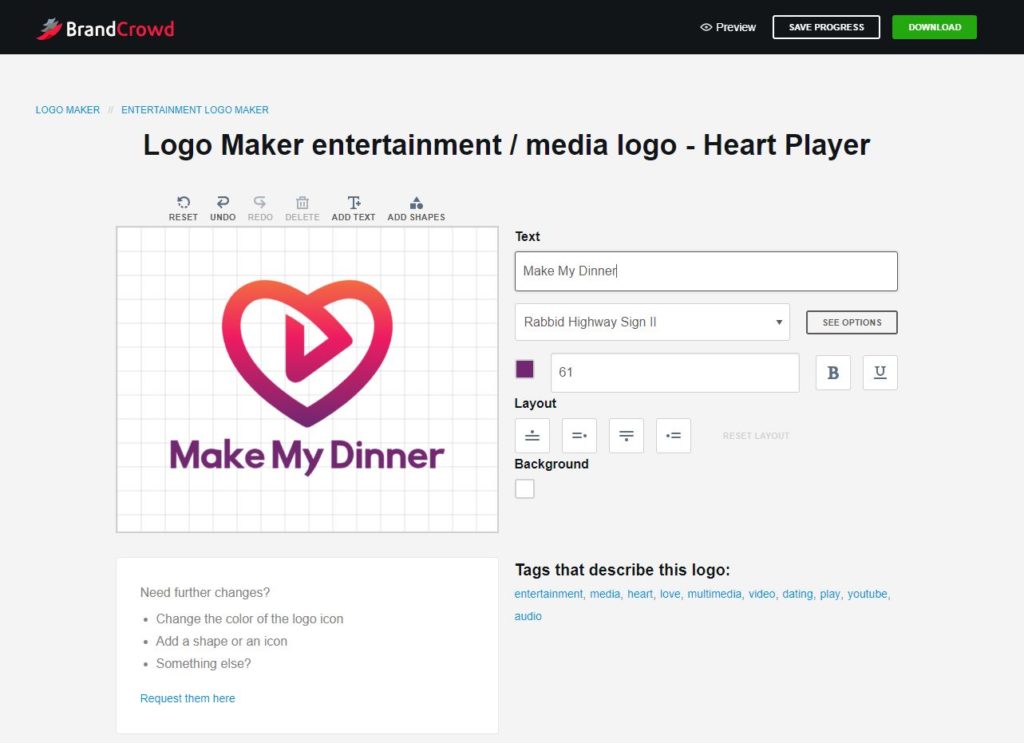Screen dimensions: 1024x743
Task: Open the white Background color swatch
Action: (524, 488)
